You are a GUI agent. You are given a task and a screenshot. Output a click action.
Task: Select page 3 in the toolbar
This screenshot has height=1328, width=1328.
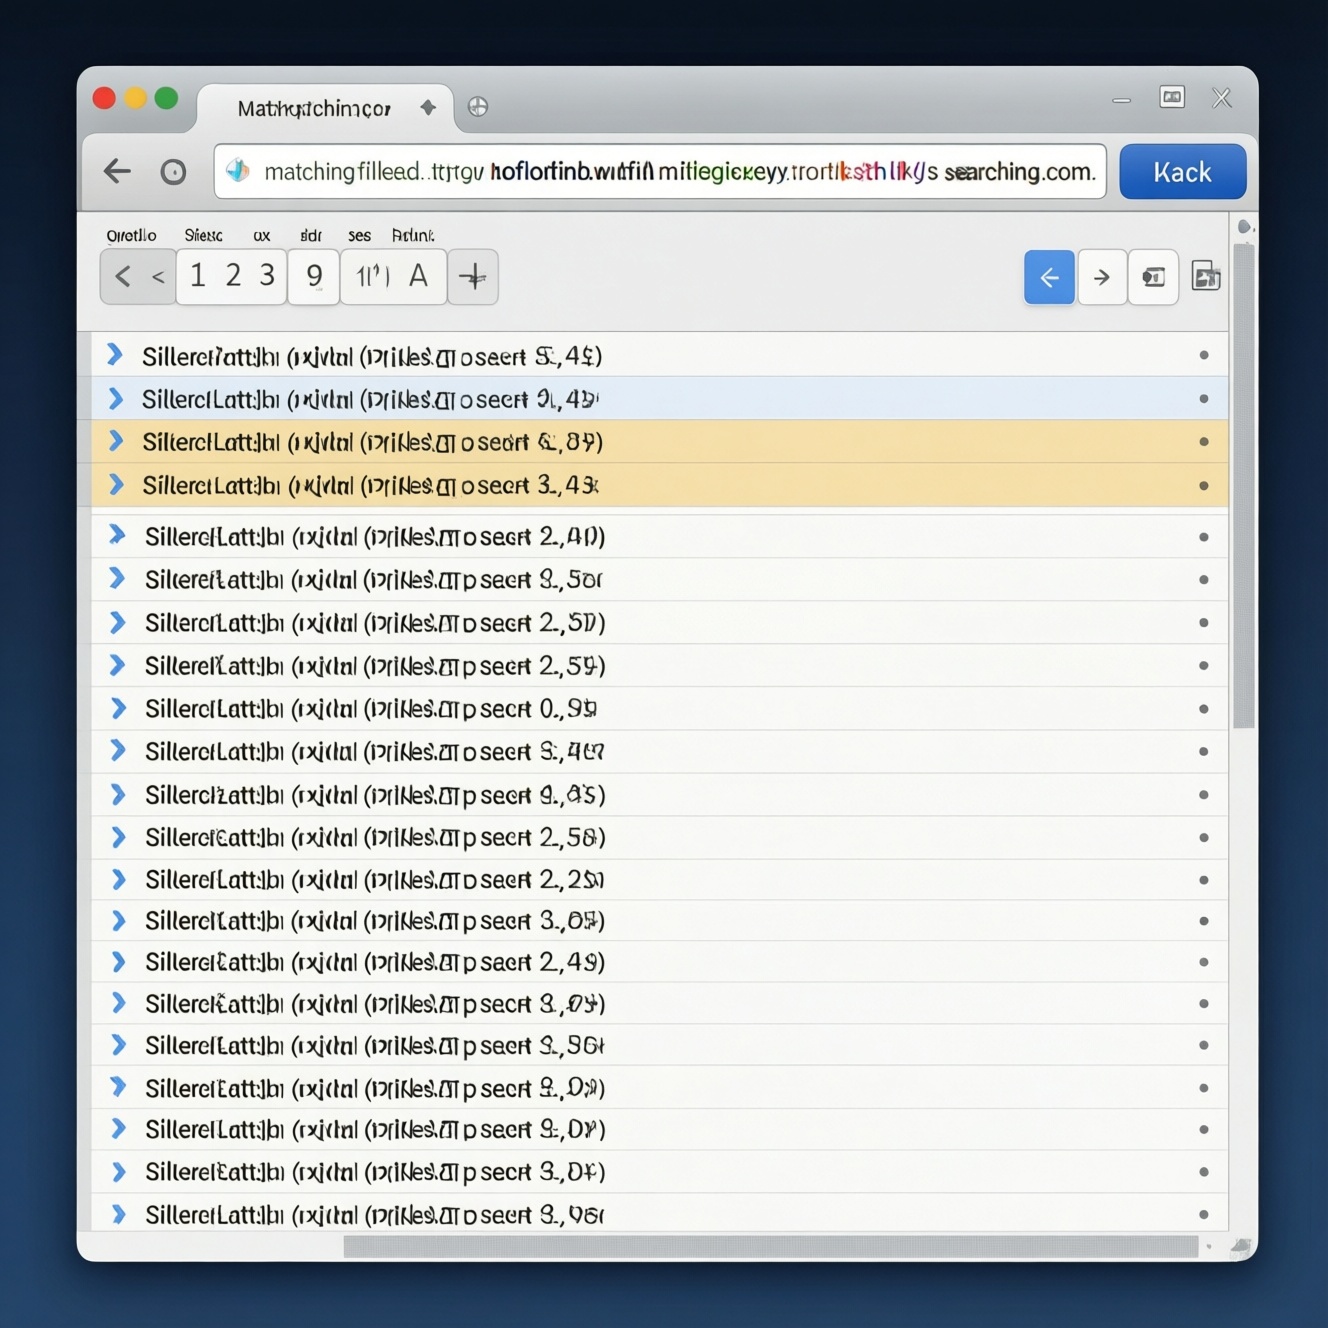[x=267, y=276]
